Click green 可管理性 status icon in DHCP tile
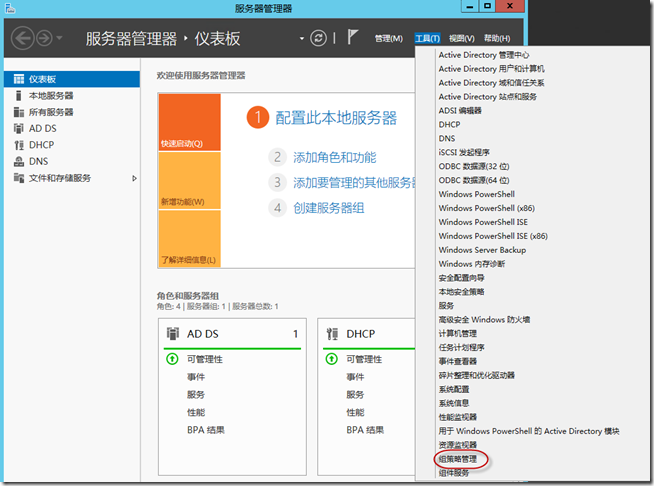 tap(332, 359)
